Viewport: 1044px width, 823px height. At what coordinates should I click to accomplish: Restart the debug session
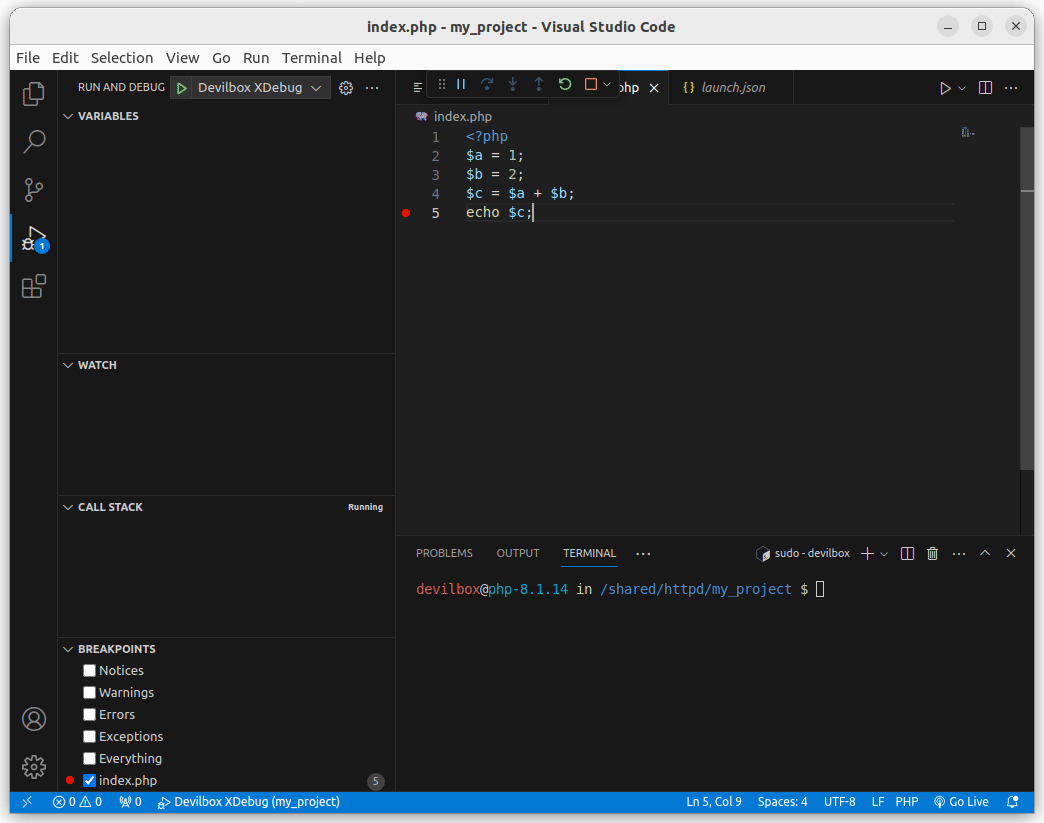[x=565, y=84]
